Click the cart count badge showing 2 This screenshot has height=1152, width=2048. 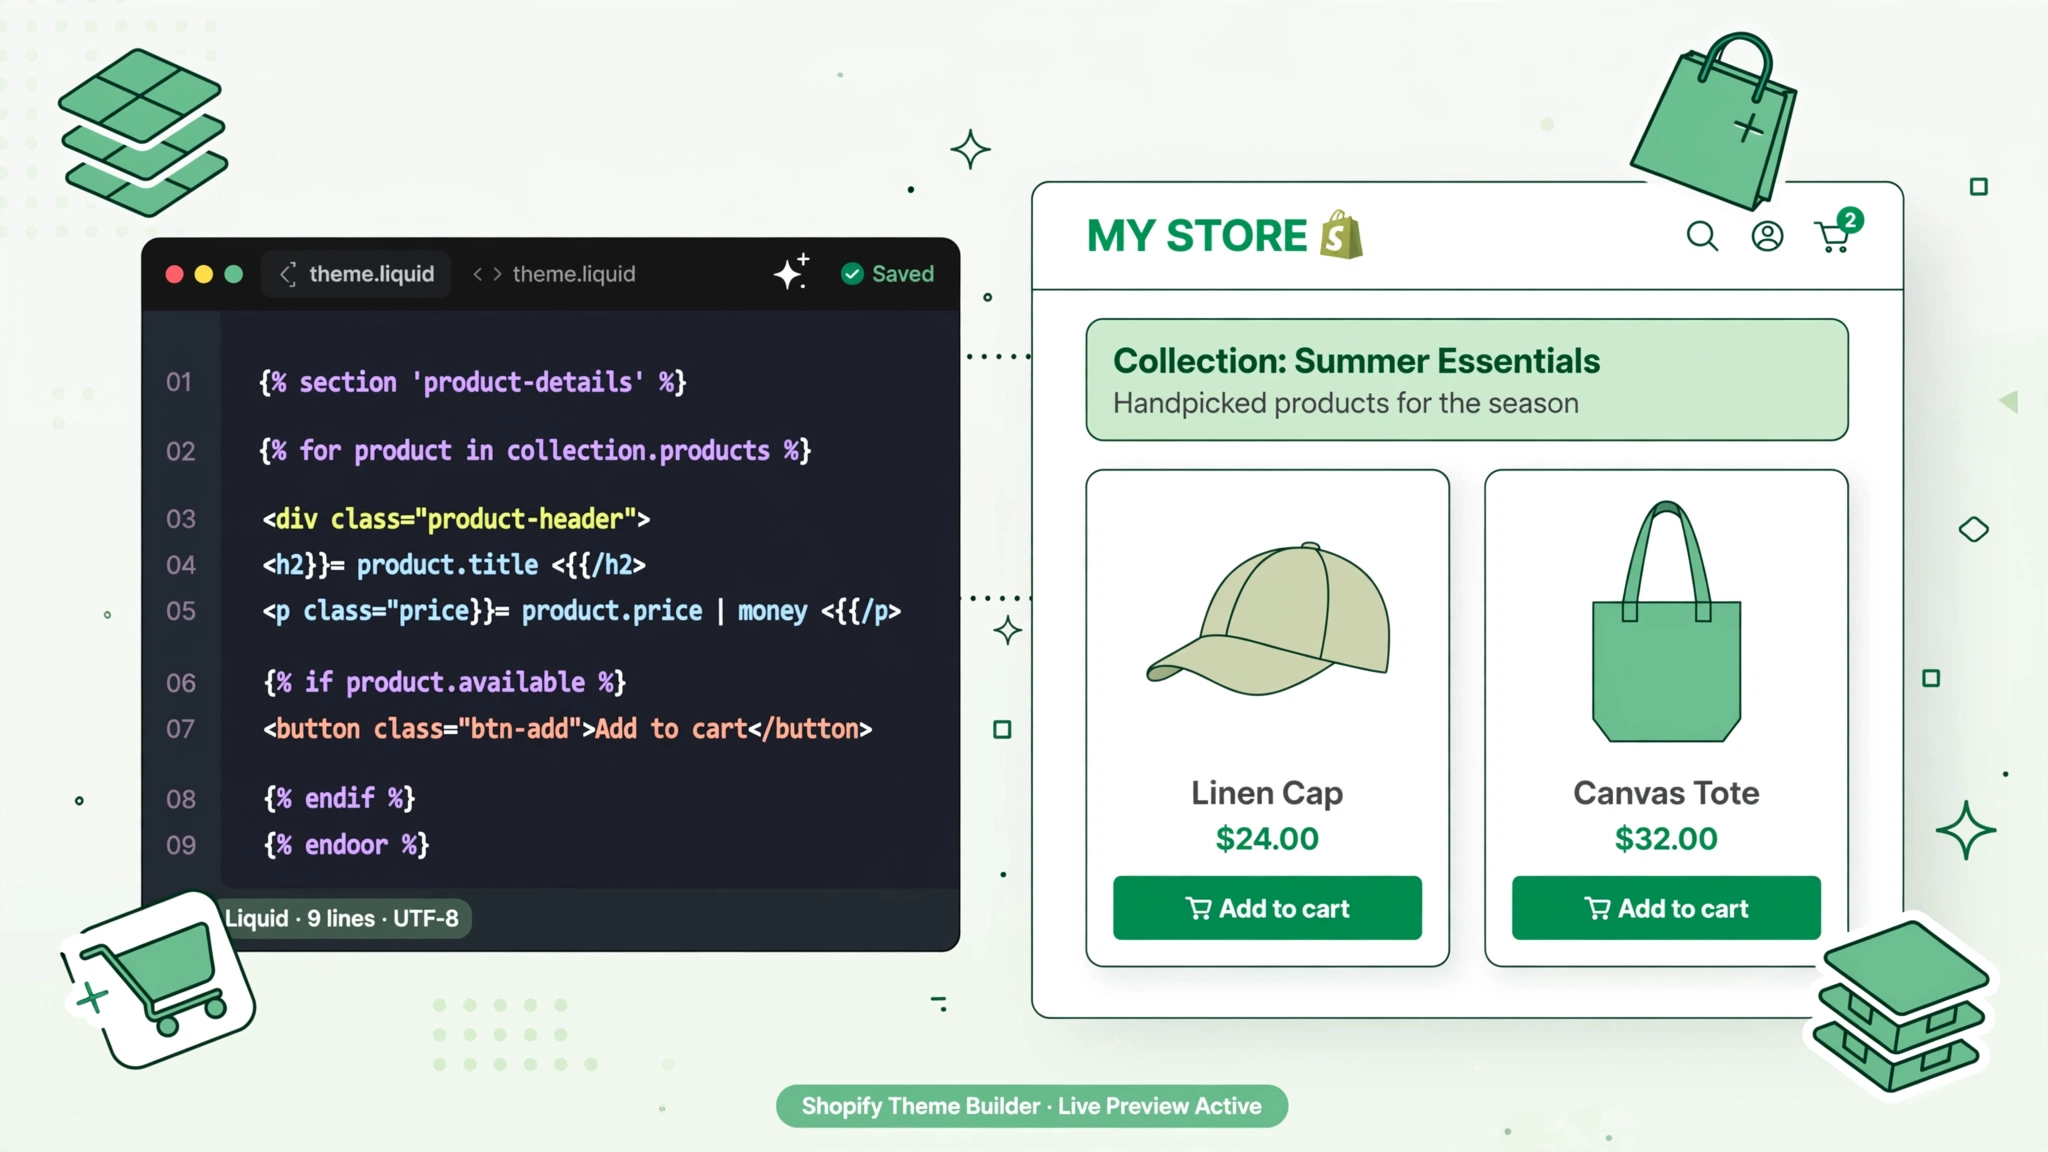click(x=1850, y=220)
